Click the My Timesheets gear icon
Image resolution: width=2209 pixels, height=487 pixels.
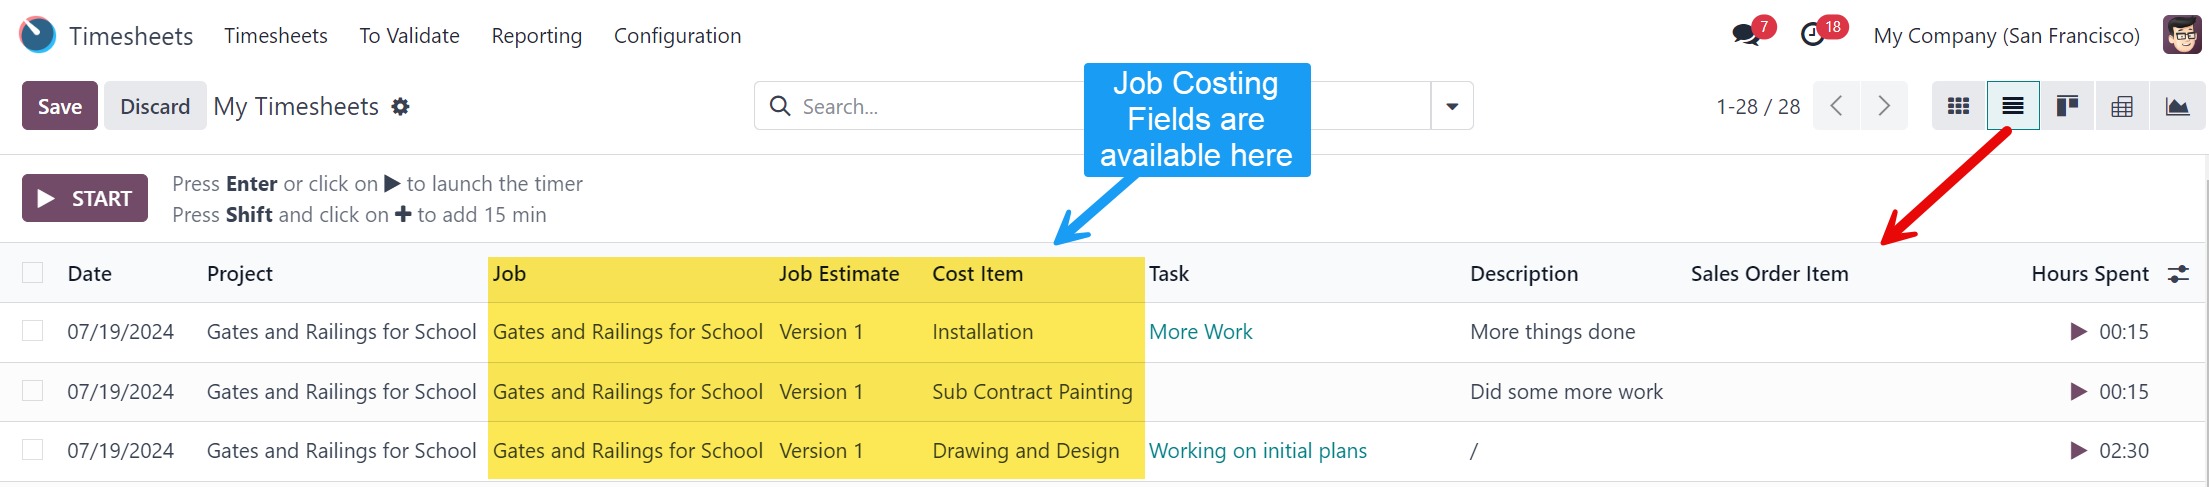tap(401, 107)
